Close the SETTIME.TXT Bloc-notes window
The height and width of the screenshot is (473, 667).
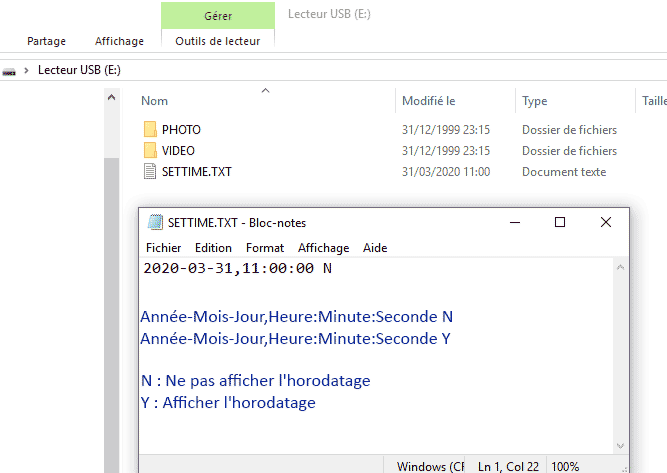click(x=606, y=222)
